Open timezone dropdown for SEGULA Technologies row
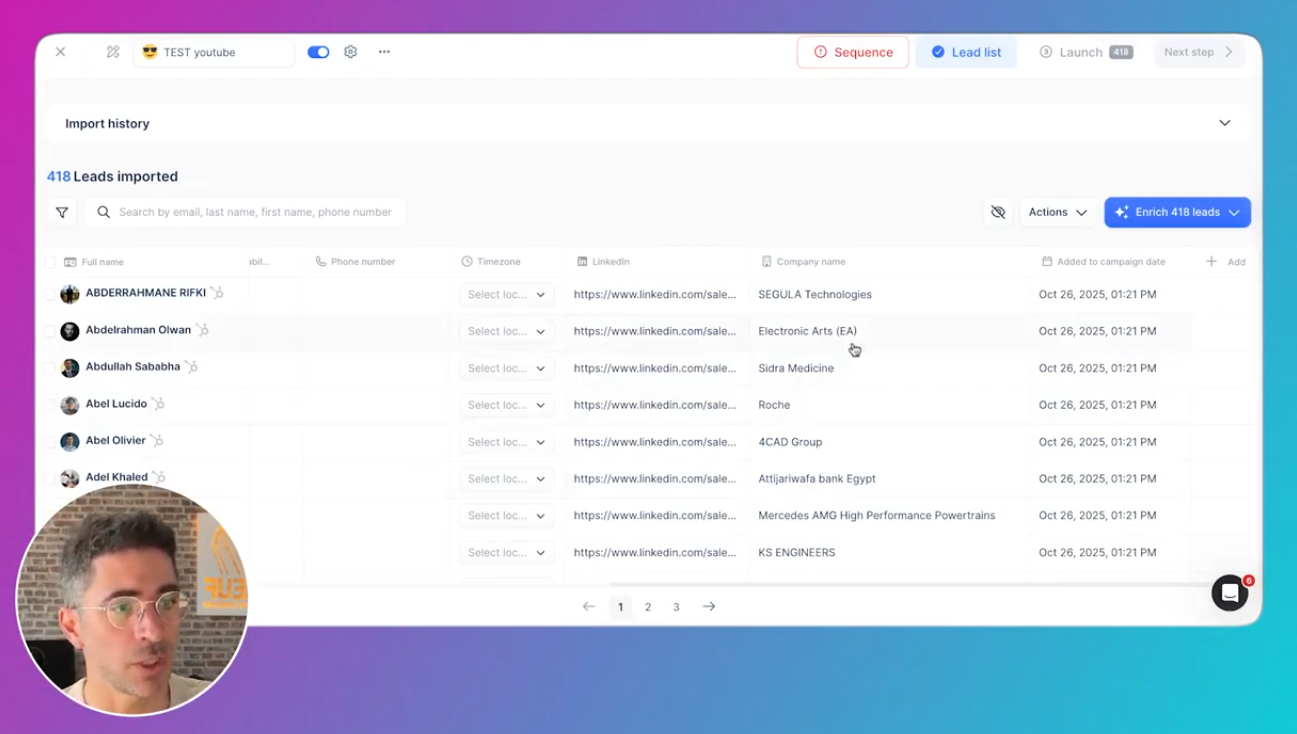The width and height of the screenshot is (1297, 734). pos(506,295)
